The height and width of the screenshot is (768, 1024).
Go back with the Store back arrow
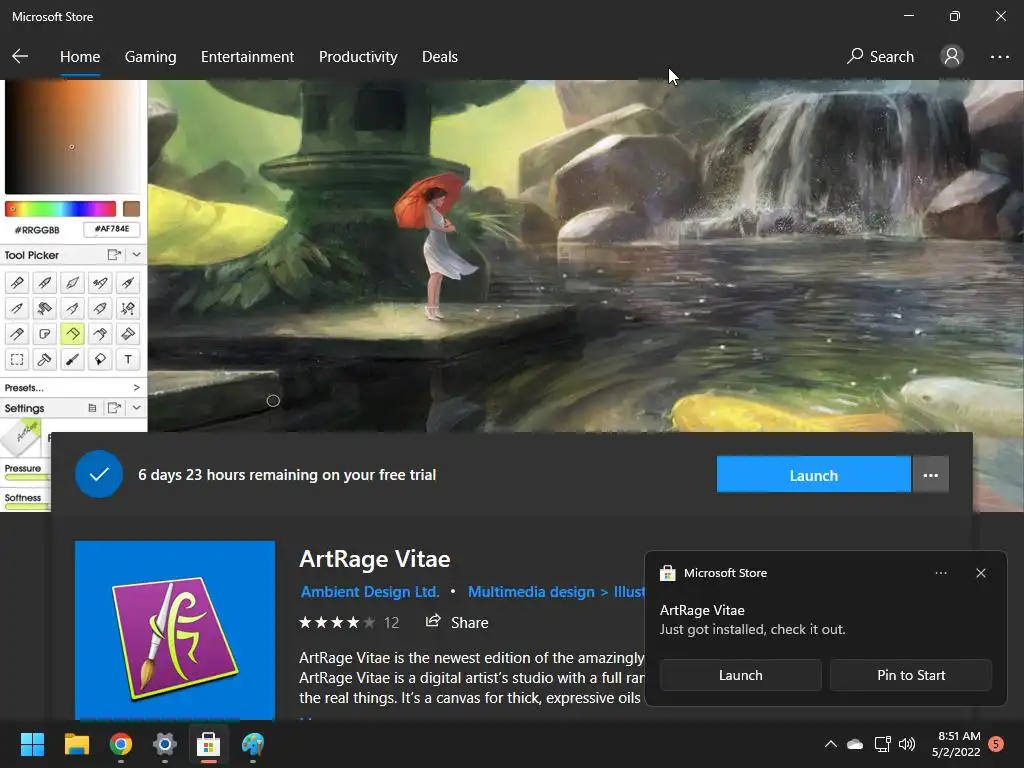point(20,56)
